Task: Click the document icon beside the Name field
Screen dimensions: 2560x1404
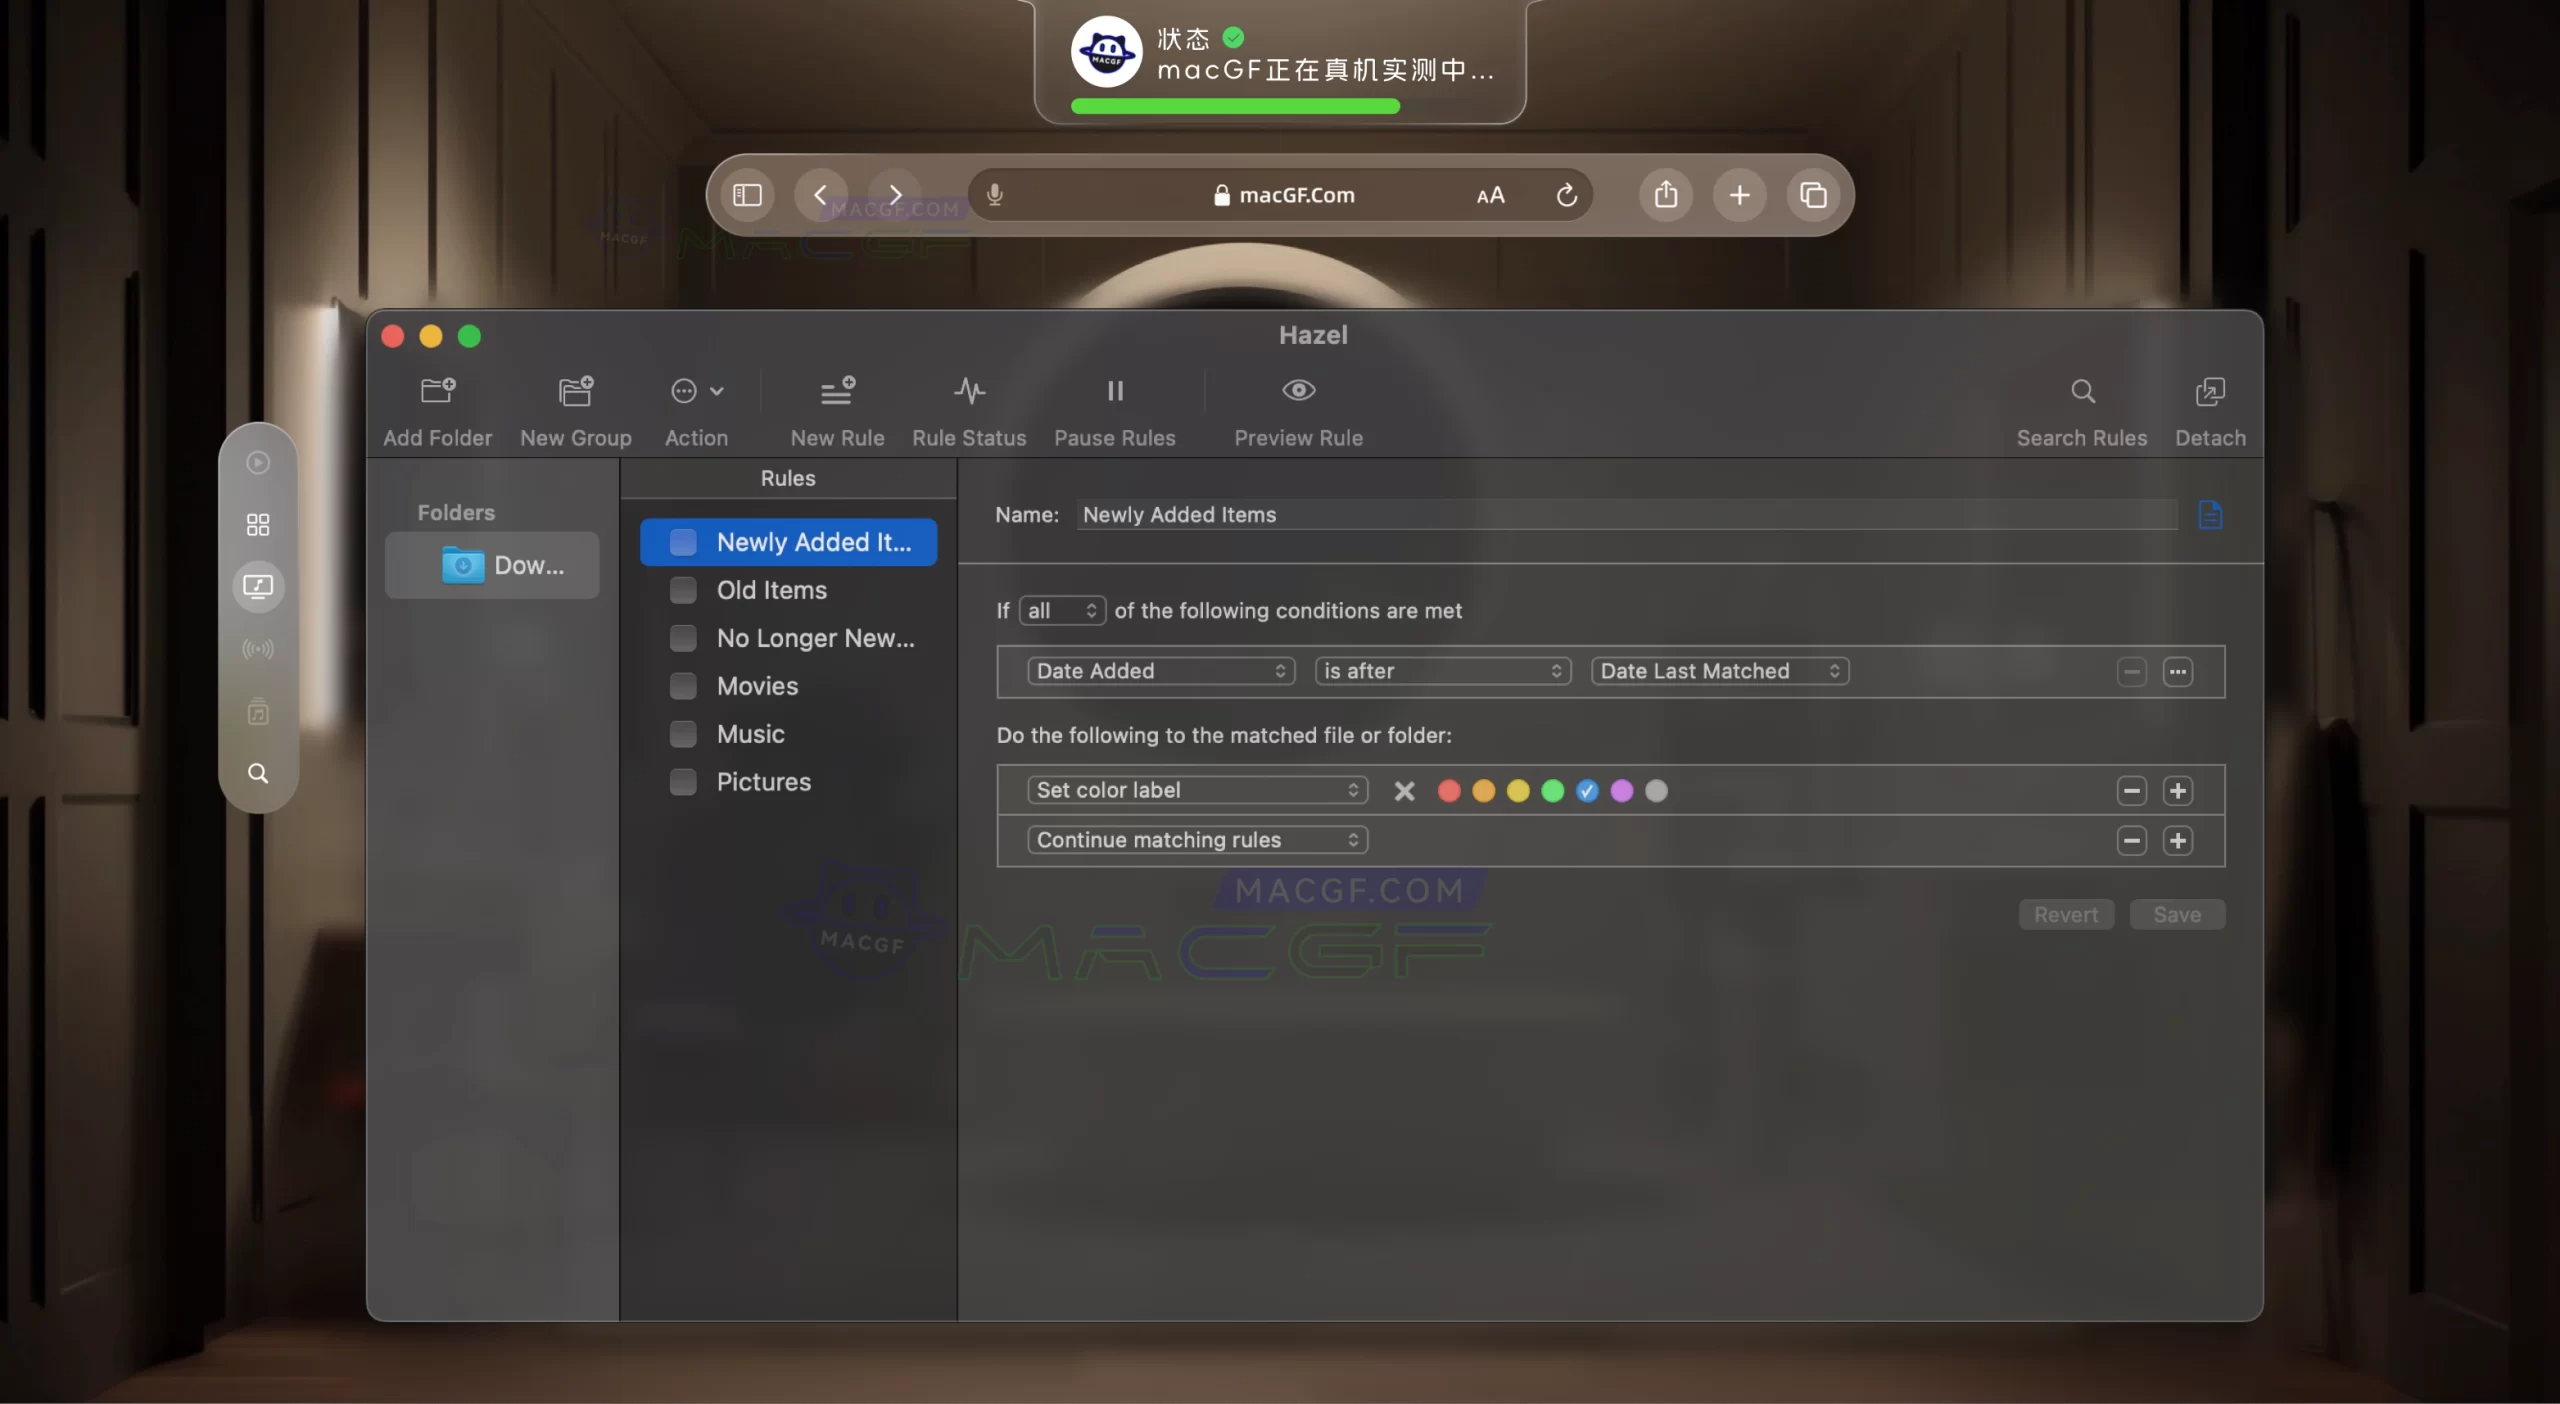Action: (2210, 514)
